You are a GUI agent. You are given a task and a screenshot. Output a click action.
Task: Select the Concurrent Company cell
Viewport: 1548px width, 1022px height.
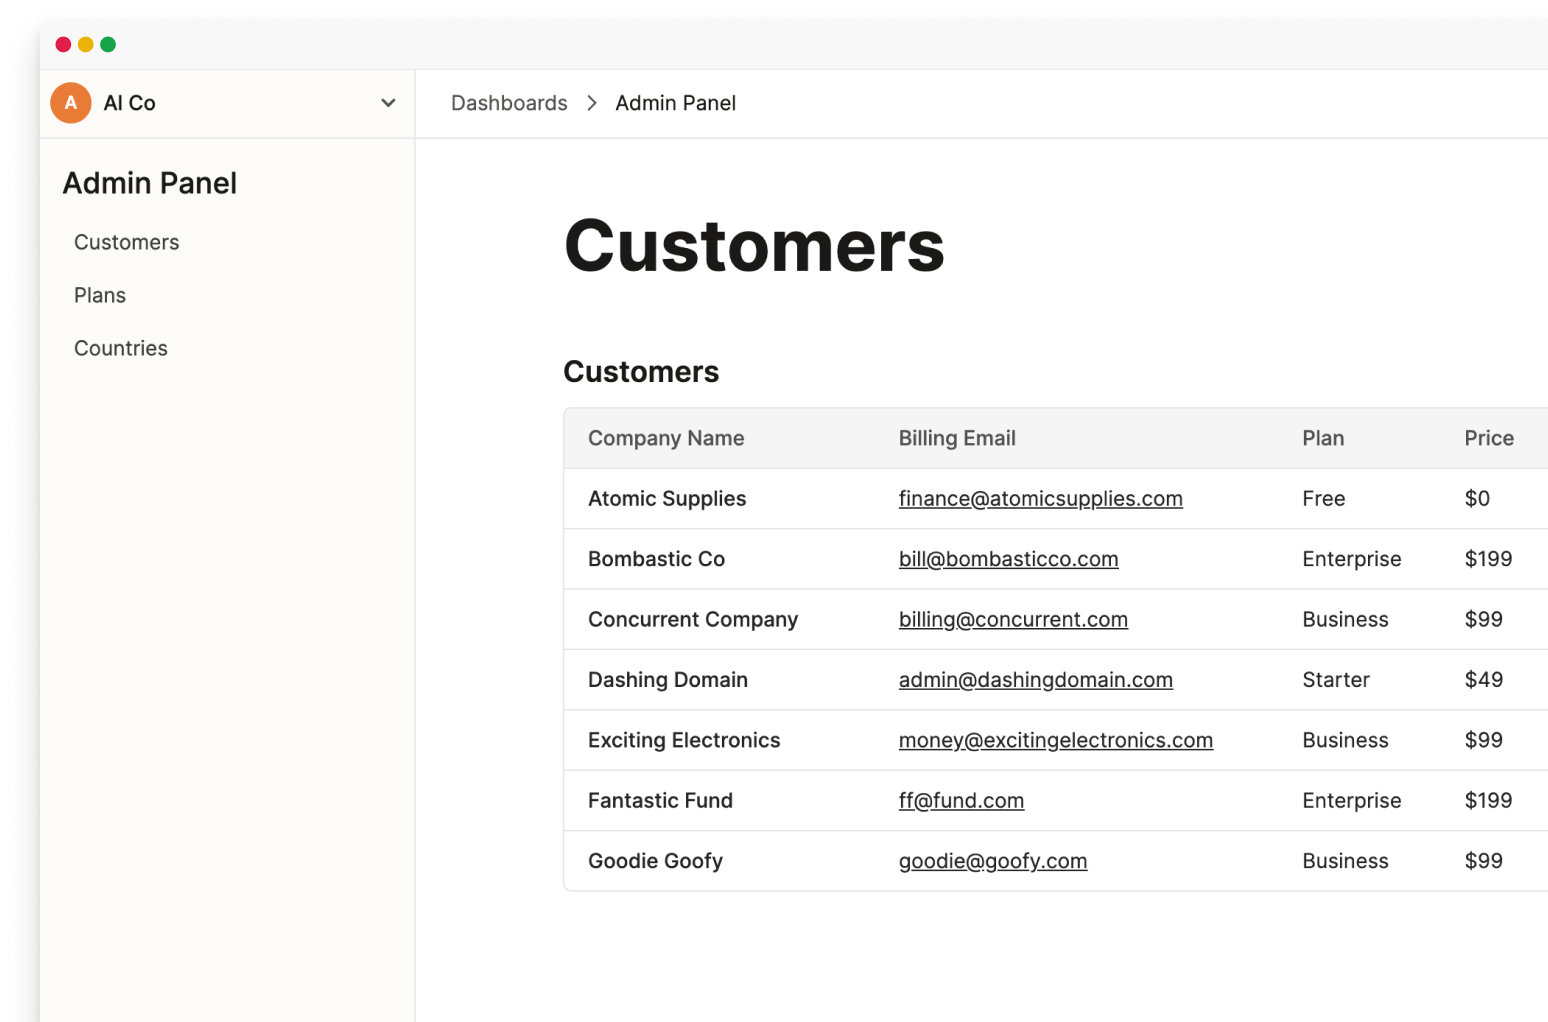693,619
